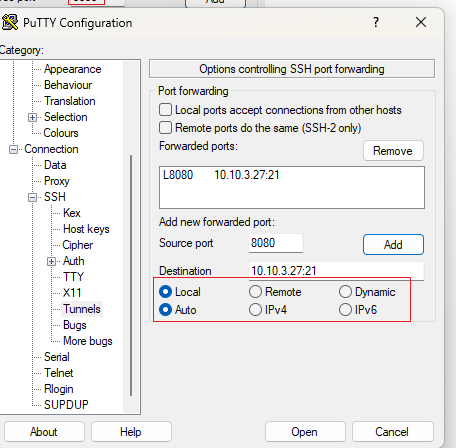Click Open to start the session
Screen dimensions: 456x448
tap(305, 432)
